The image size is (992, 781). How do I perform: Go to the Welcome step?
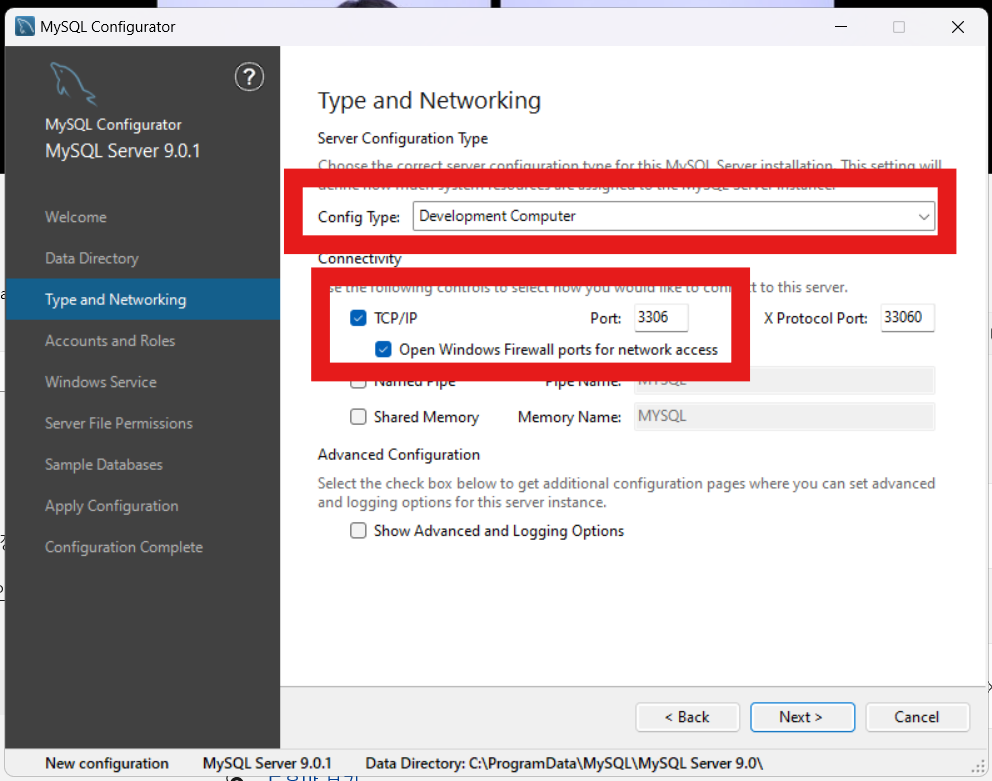click(x=76, y=217)
